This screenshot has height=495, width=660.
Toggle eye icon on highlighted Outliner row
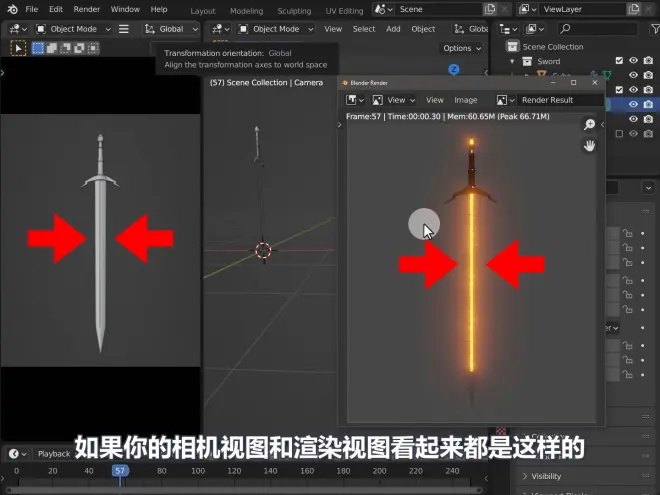coord(633,104)
